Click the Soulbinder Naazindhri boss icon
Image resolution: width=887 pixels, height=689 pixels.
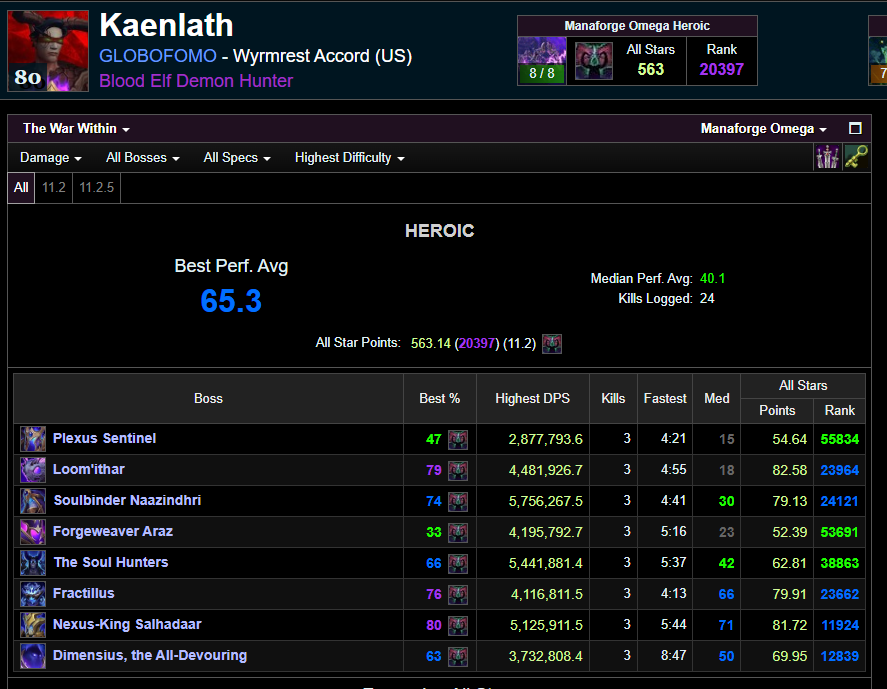tap(33, 501)
